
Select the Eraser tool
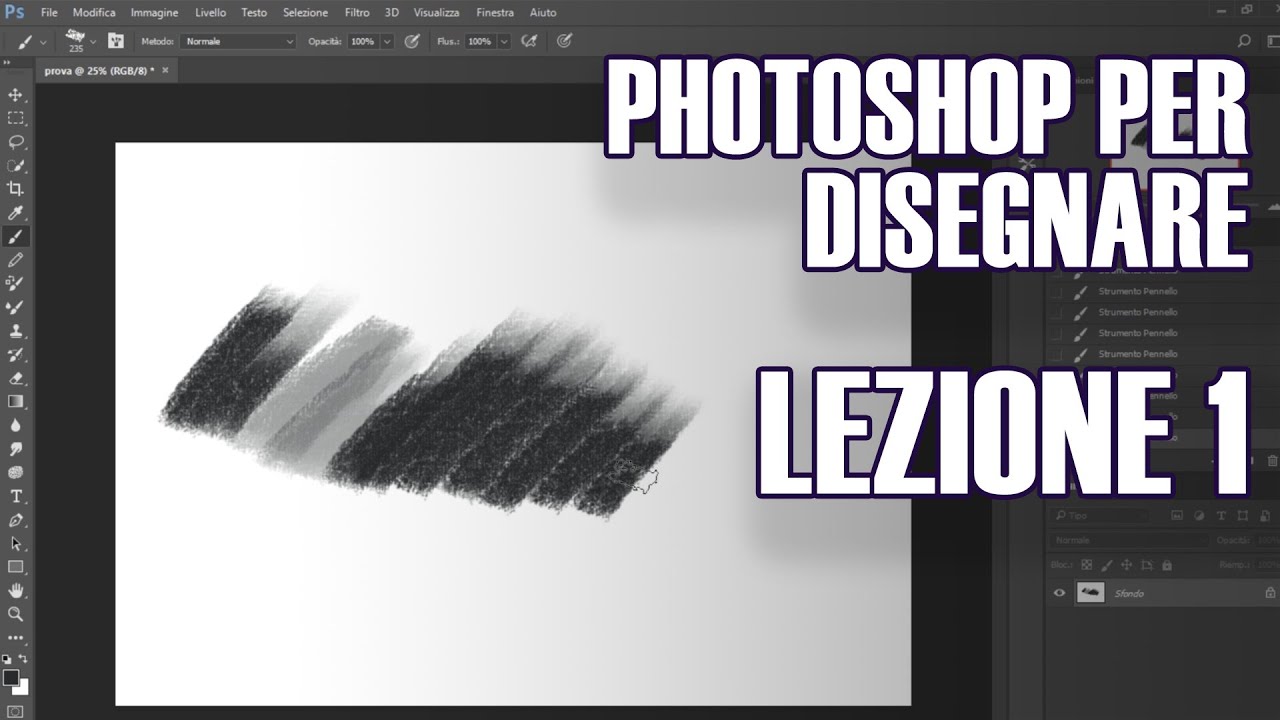click(15, 378)
